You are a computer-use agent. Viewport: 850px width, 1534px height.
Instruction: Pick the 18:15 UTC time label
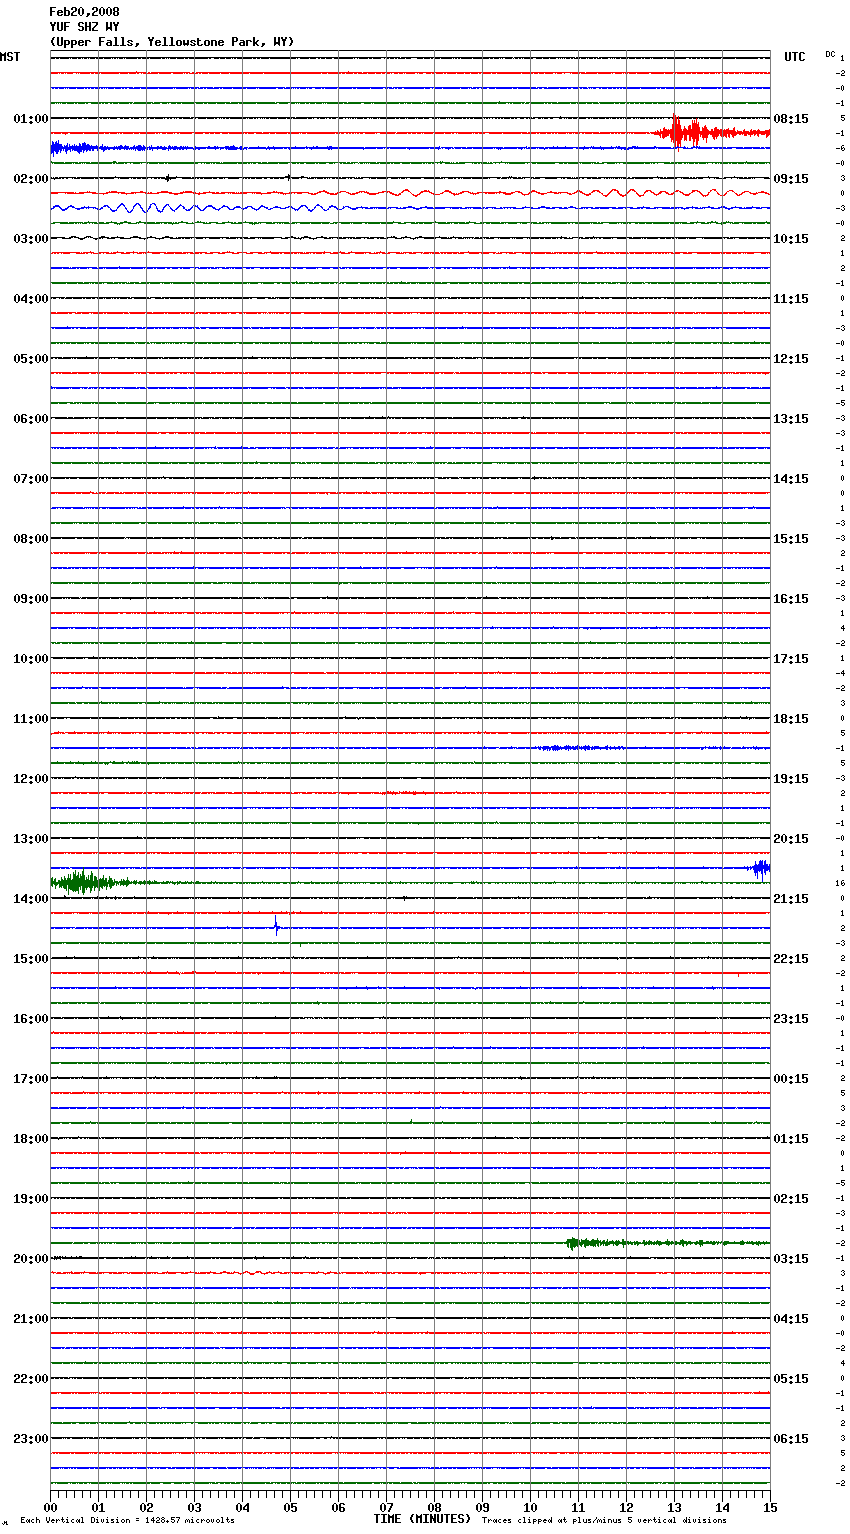tap(791, 719)
